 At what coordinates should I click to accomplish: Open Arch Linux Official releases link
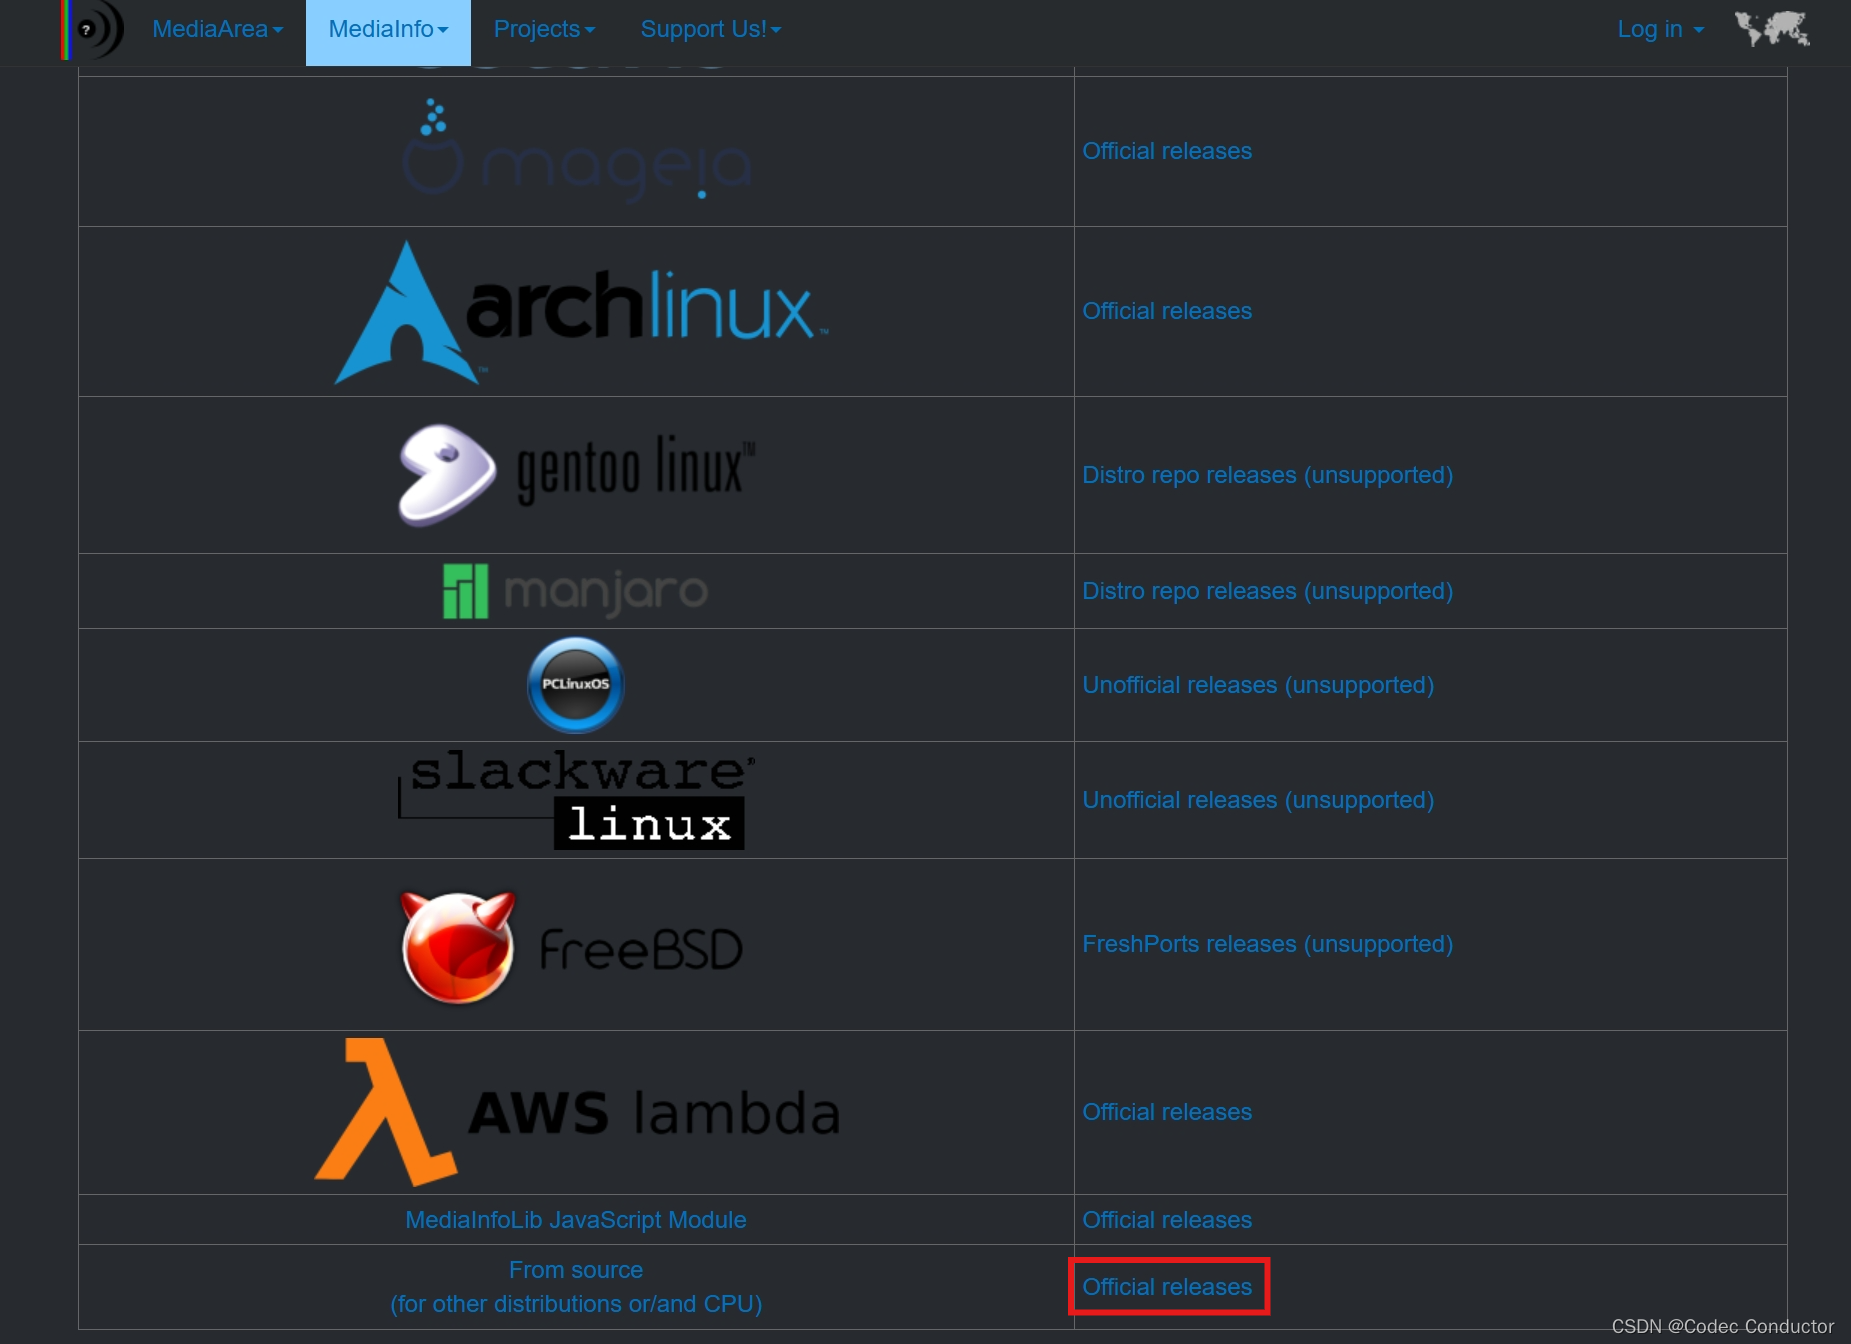click(1167, 311)
